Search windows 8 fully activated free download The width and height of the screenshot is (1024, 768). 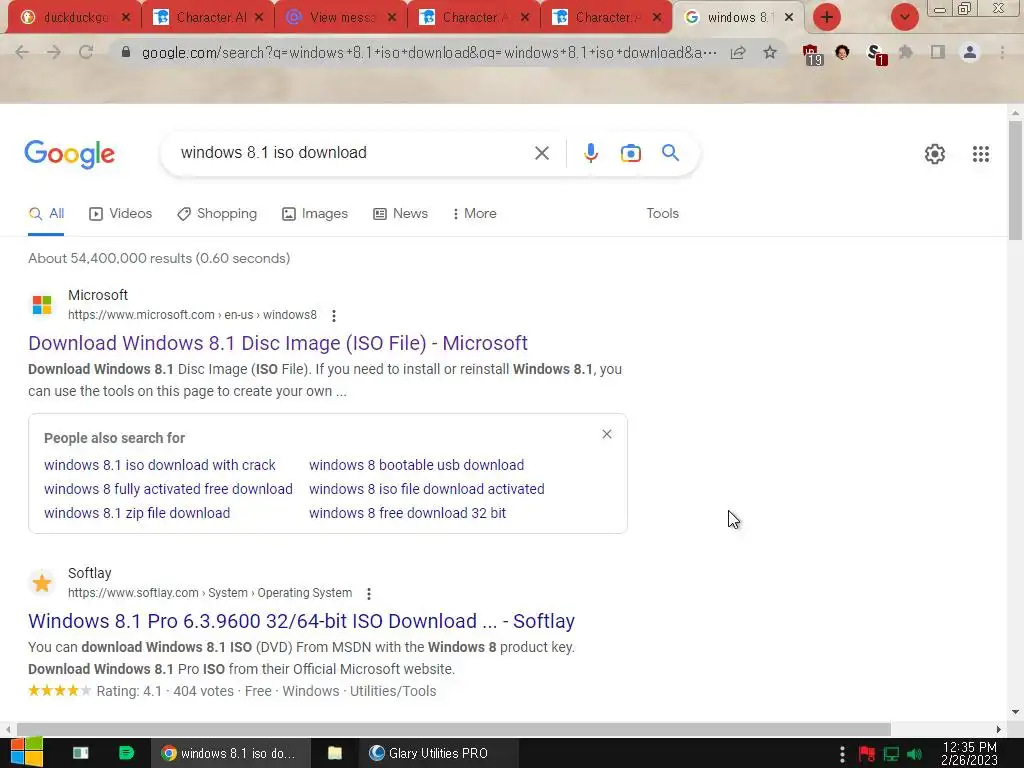click(x=168, y=489)
